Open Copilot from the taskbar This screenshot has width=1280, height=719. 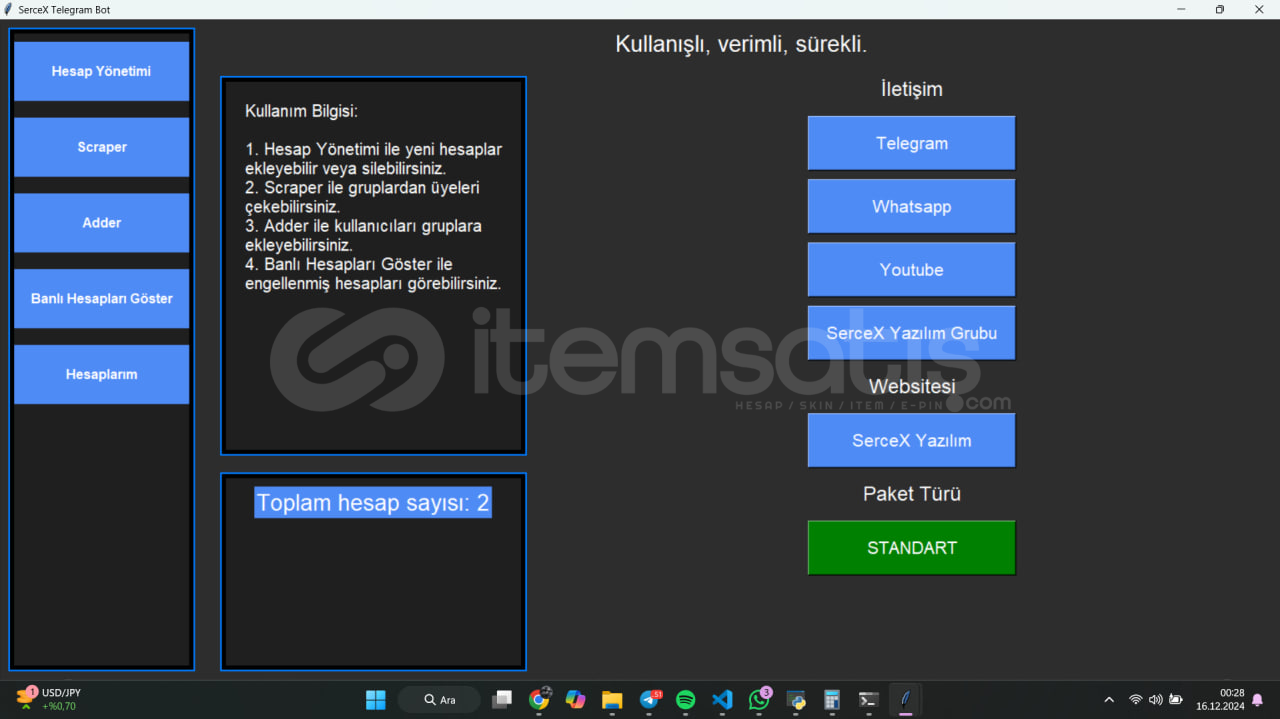click(x=575, y=700)
